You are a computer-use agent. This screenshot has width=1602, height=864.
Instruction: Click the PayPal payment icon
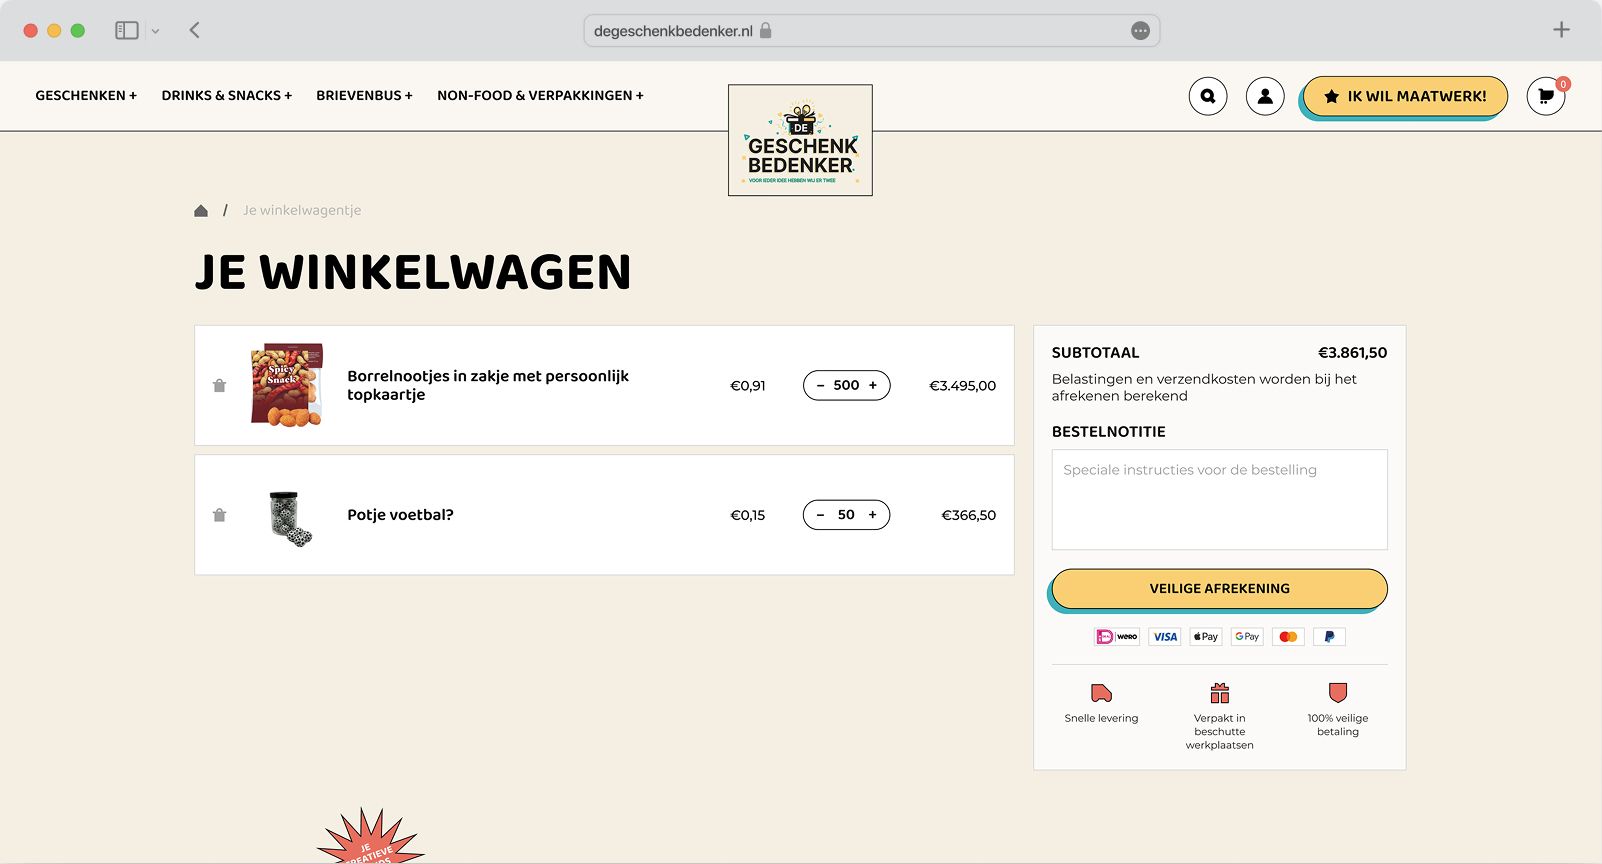tap(1329, 637)
